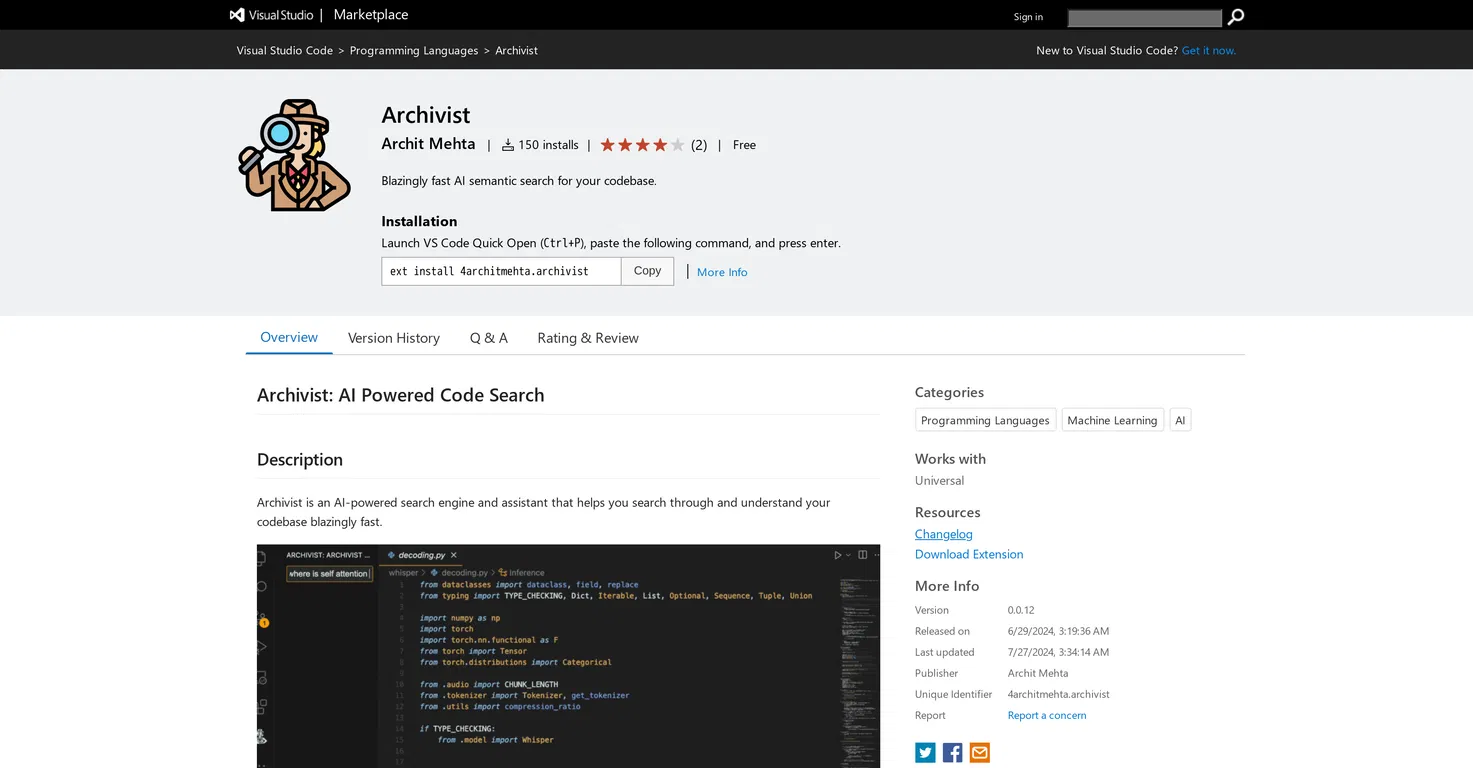Click source control badge icon in preview

click(263, 621)
